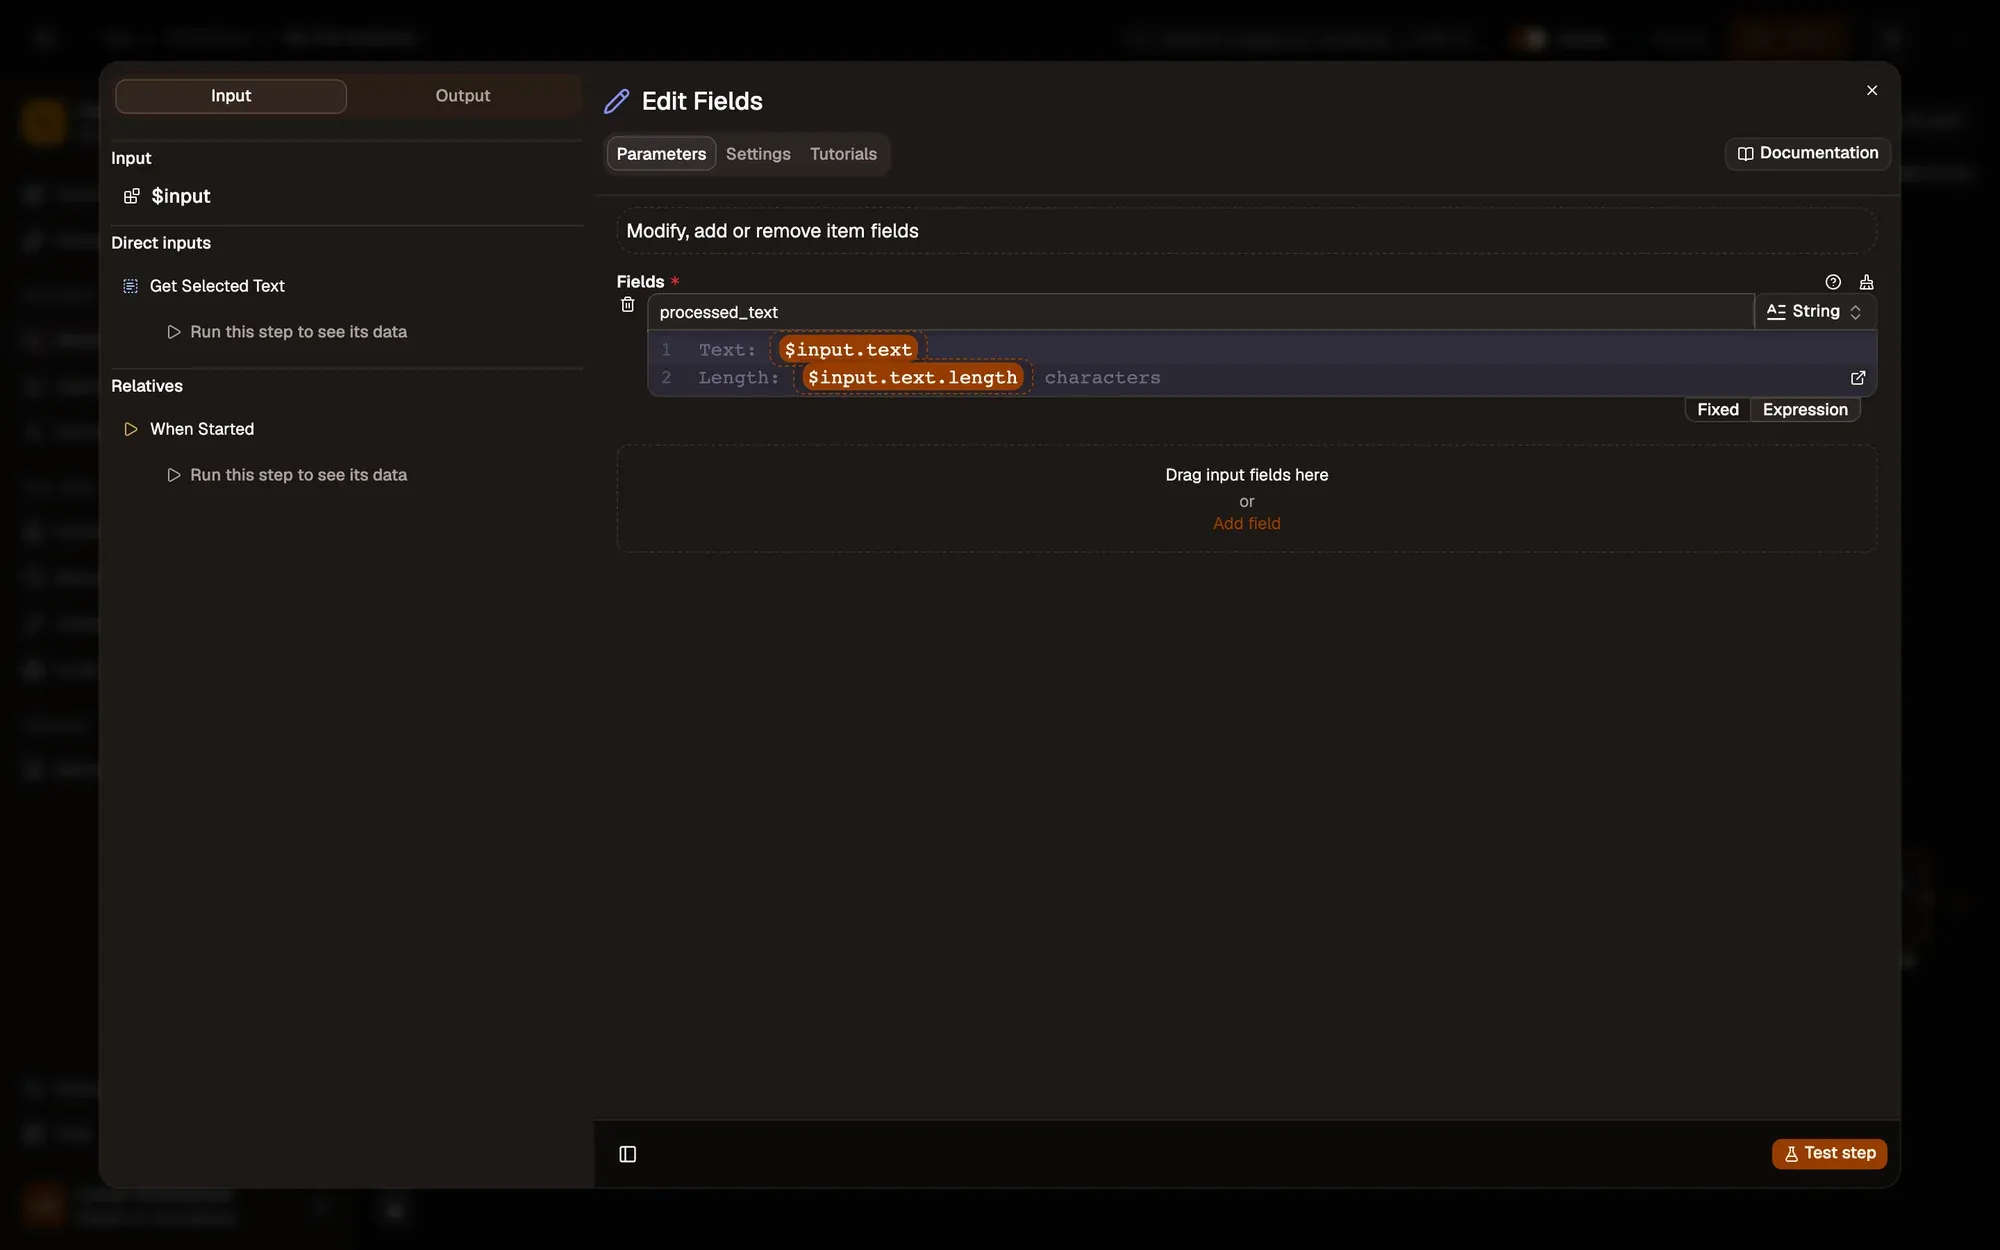This screenshot has height=1250, width=2000.
Task: Click the Add field link
Action: (x=1246, y=523)
